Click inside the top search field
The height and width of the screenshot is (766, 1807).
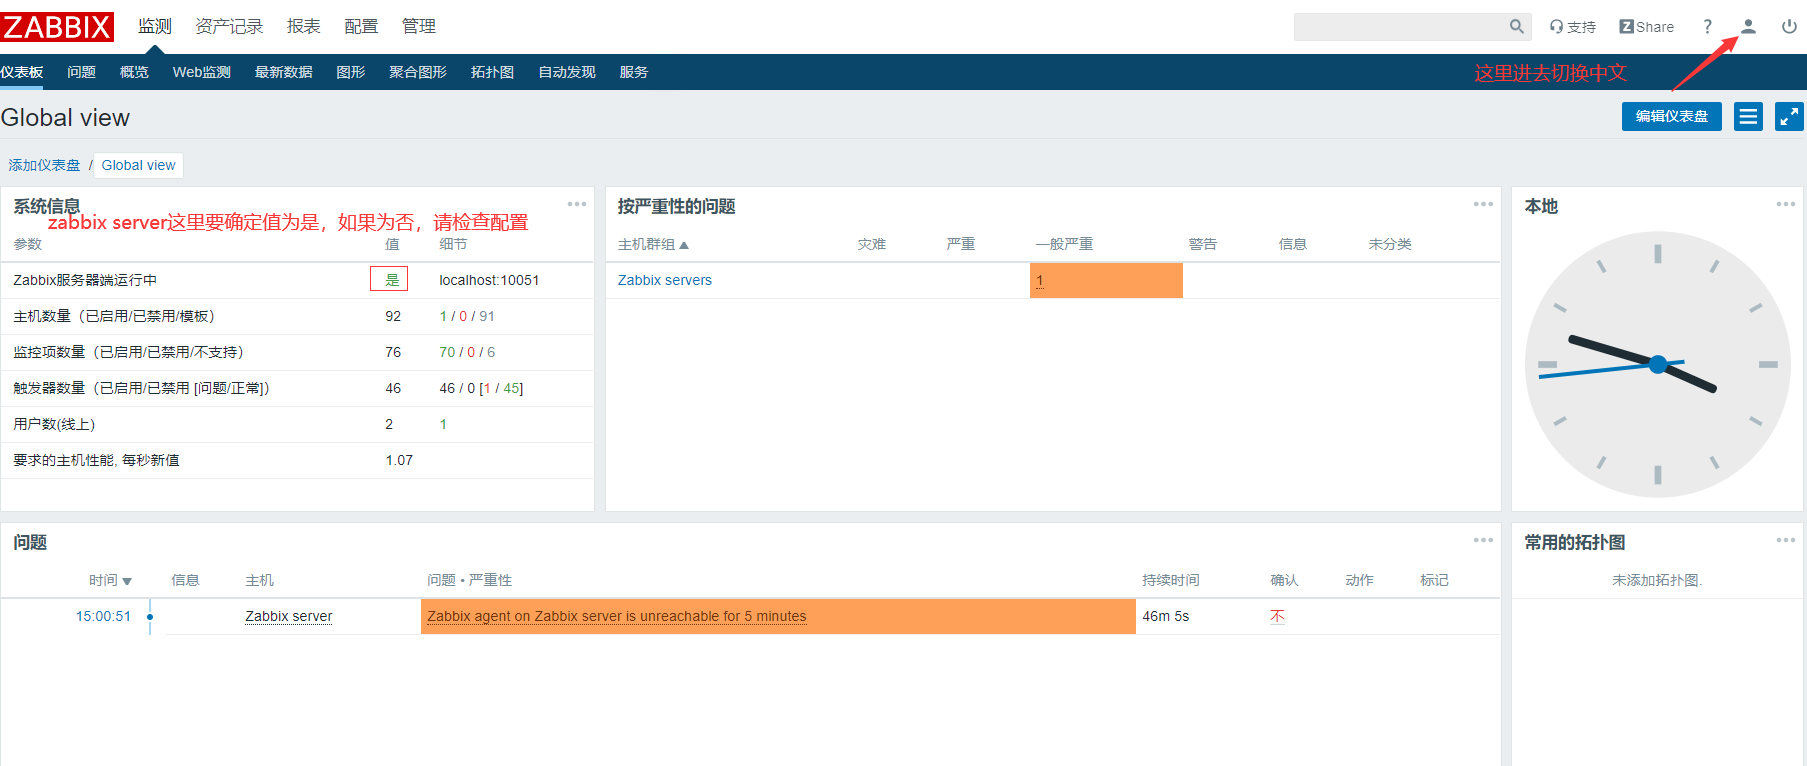(x=1400, y=27)
